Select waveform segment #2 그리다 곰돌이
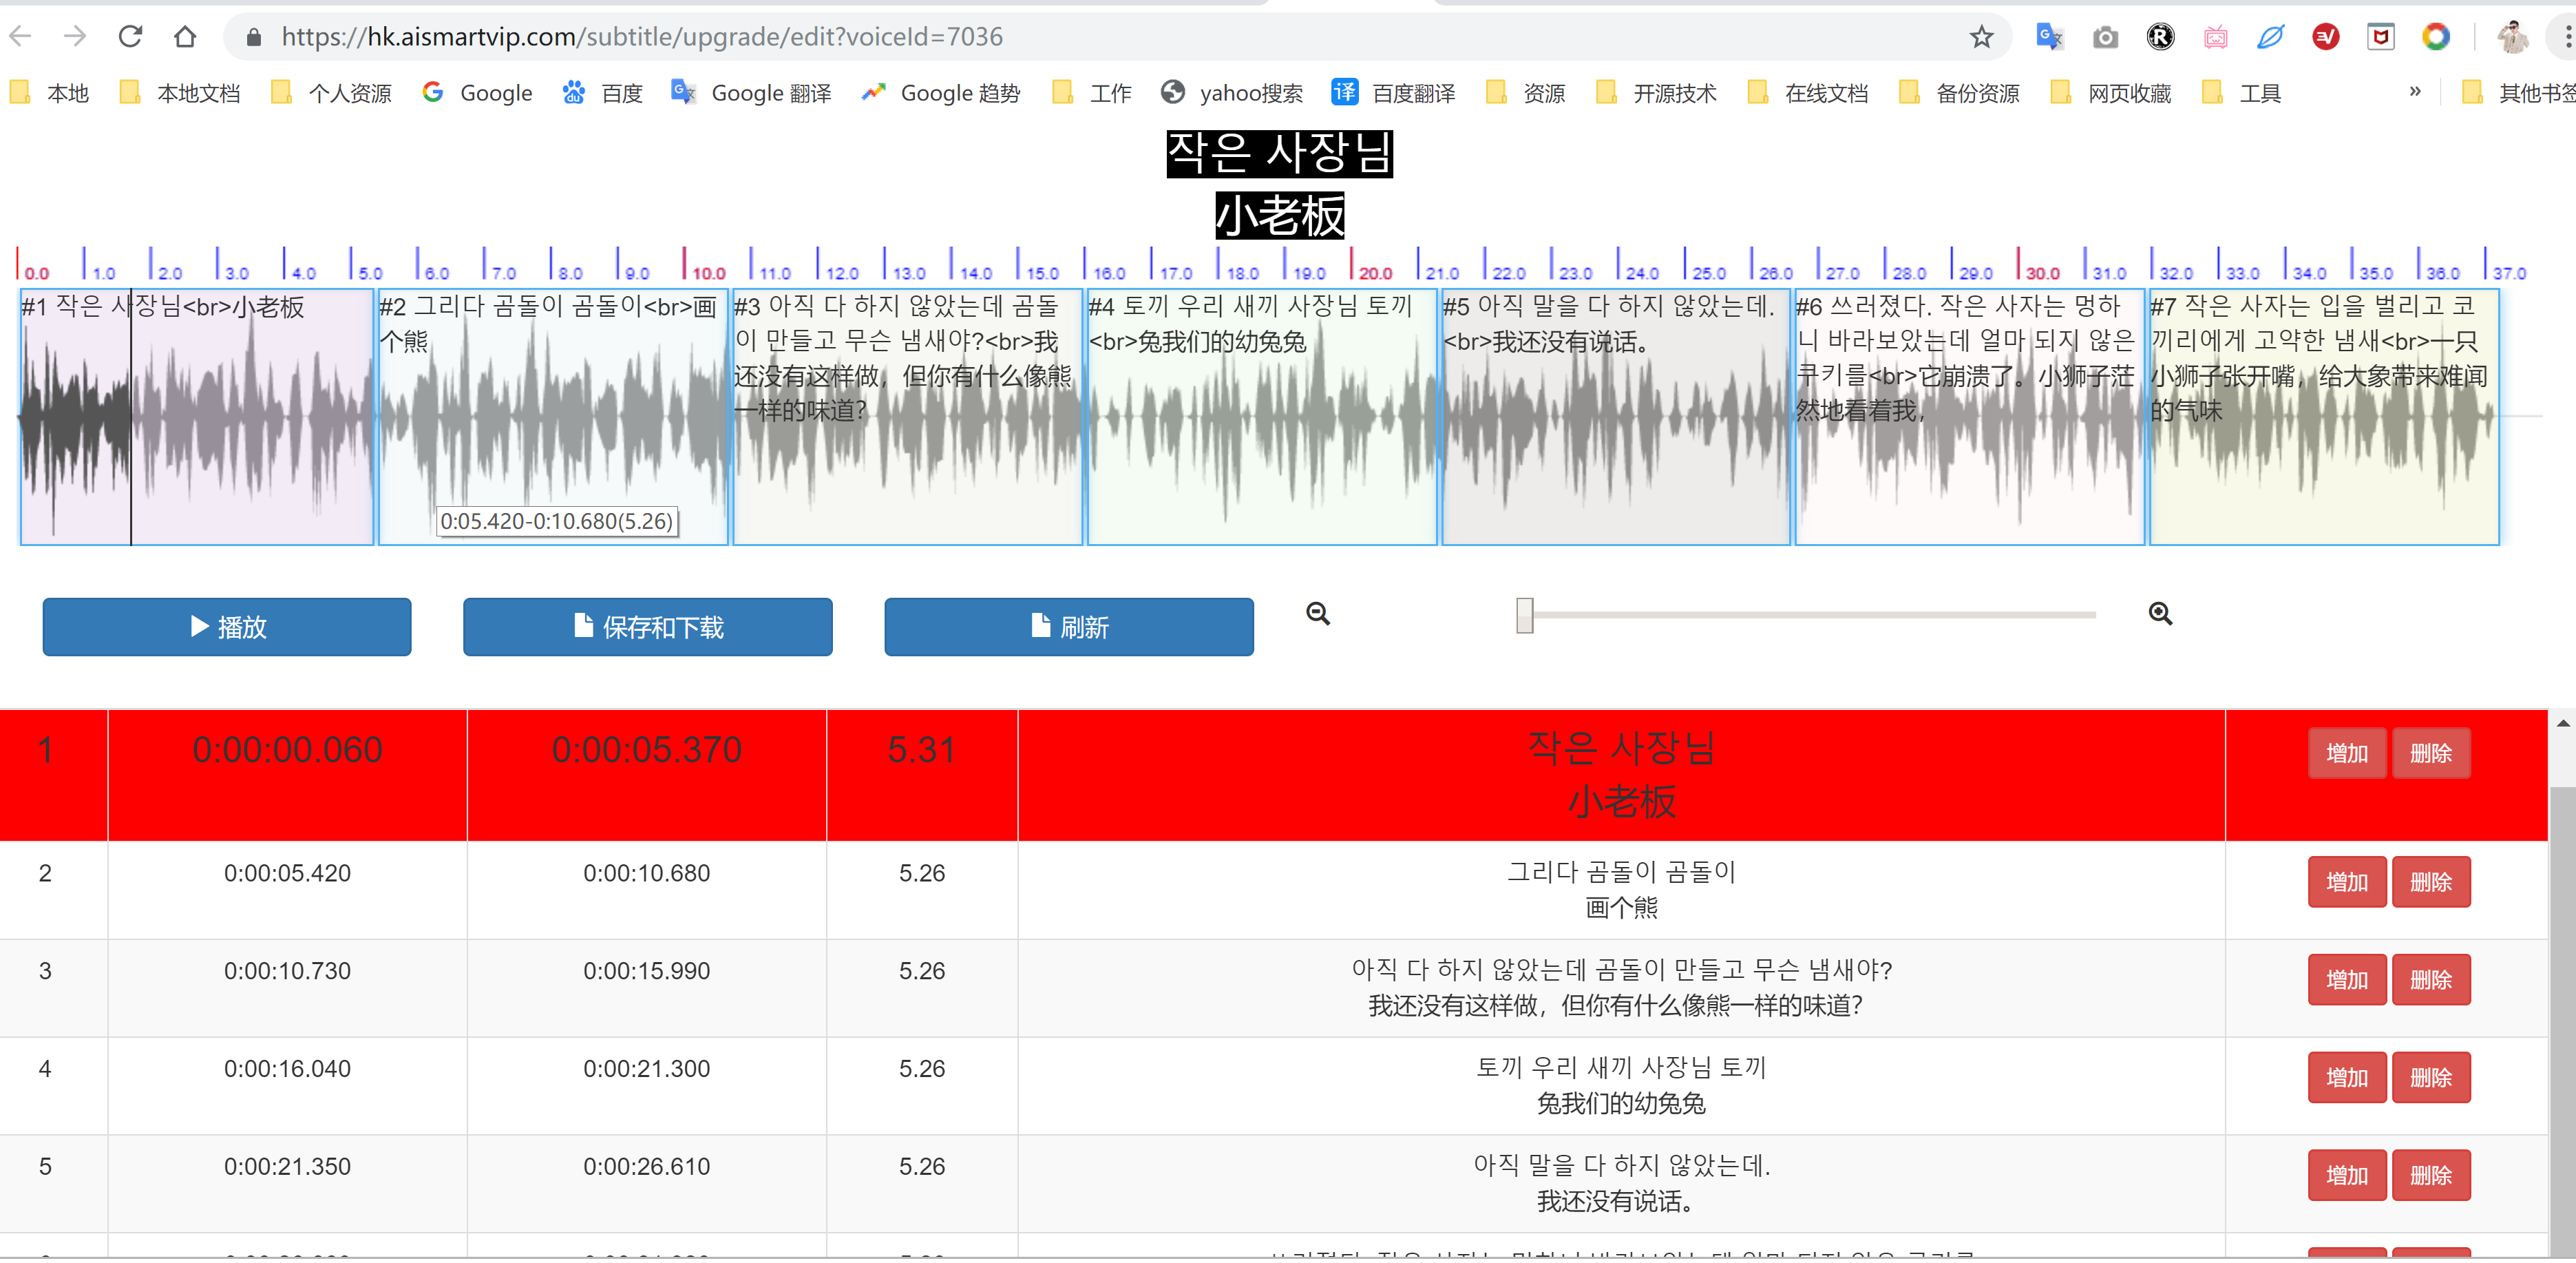The height and width of the screenshot is (1263, 2576). point(553,417)
